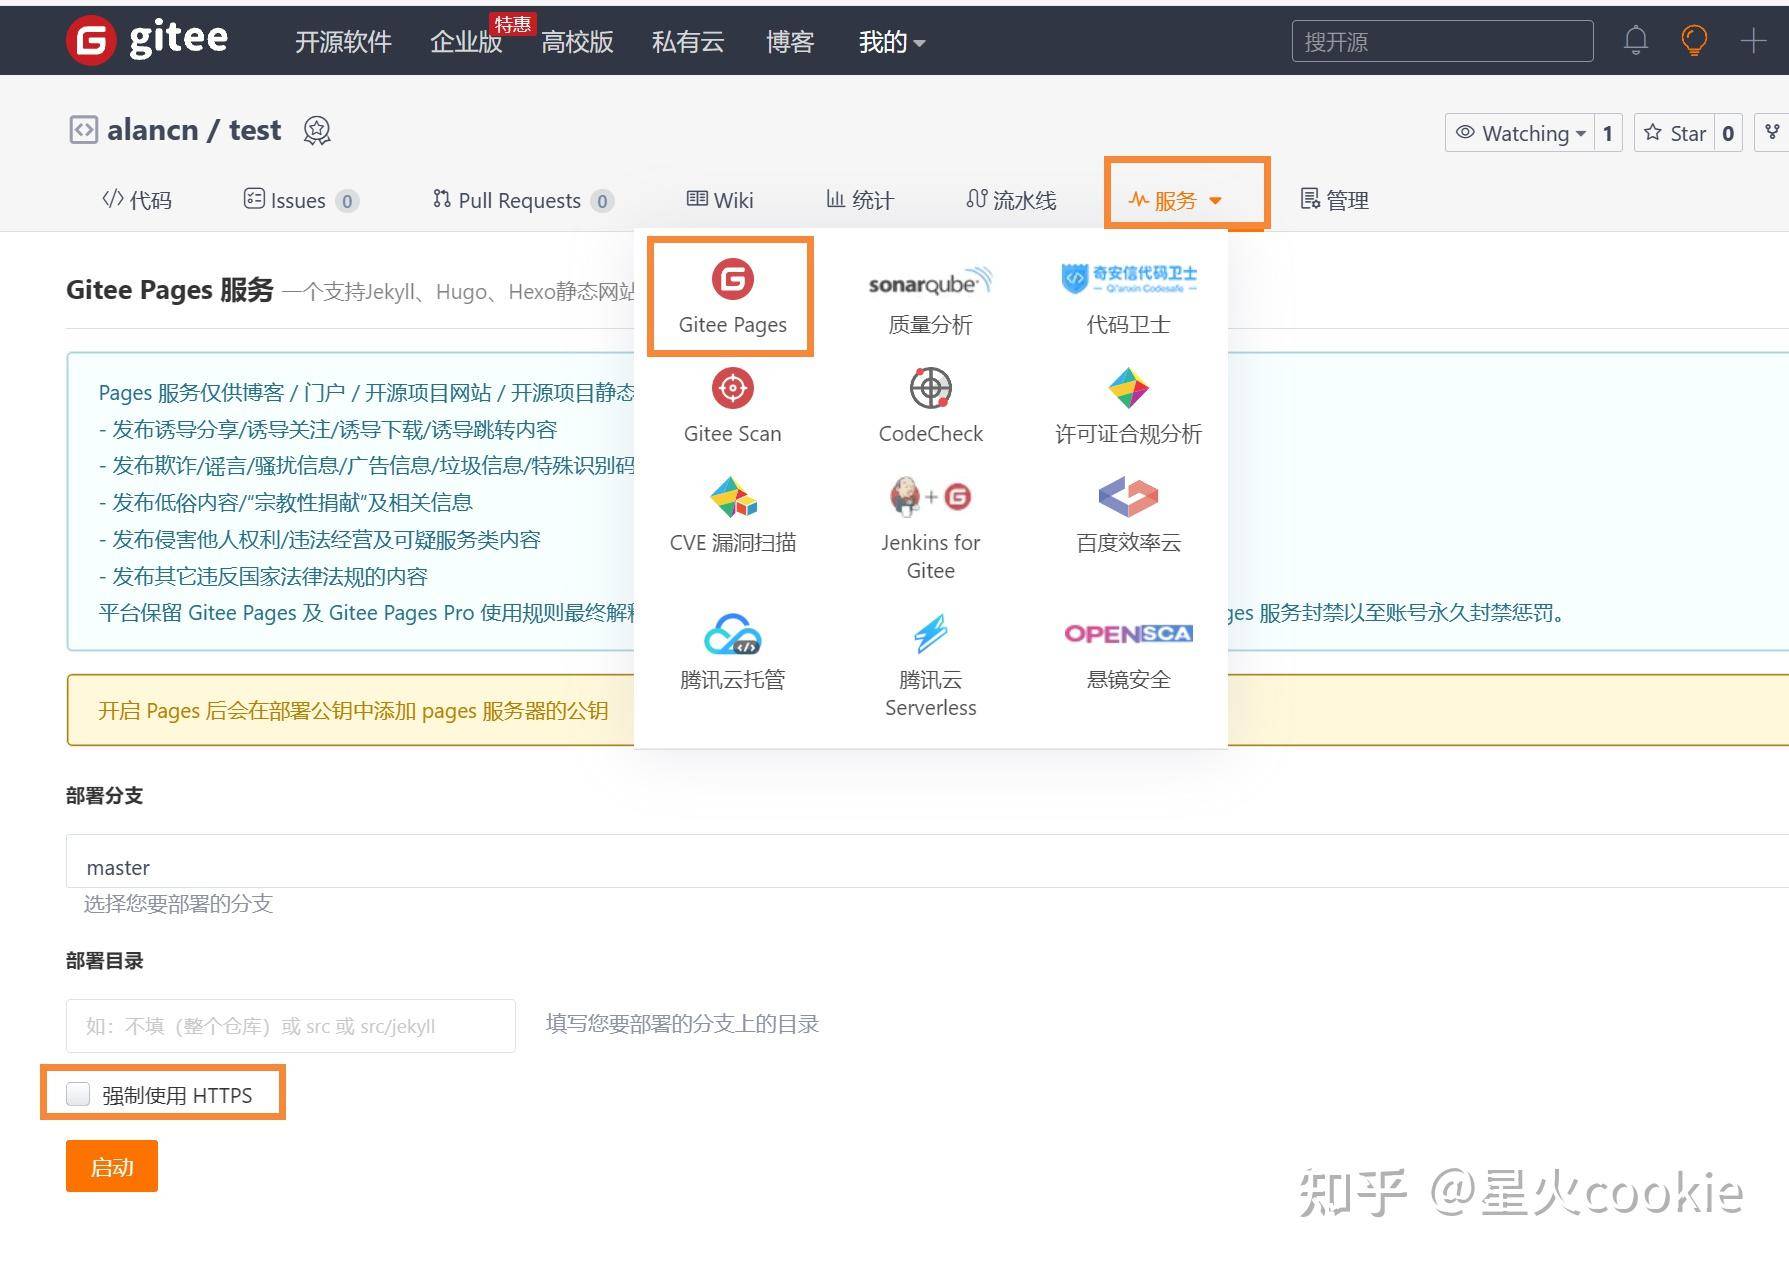The image size is (1789, 1265).
Task: Open Gitee Pages service icon
Action: point(732,297)
